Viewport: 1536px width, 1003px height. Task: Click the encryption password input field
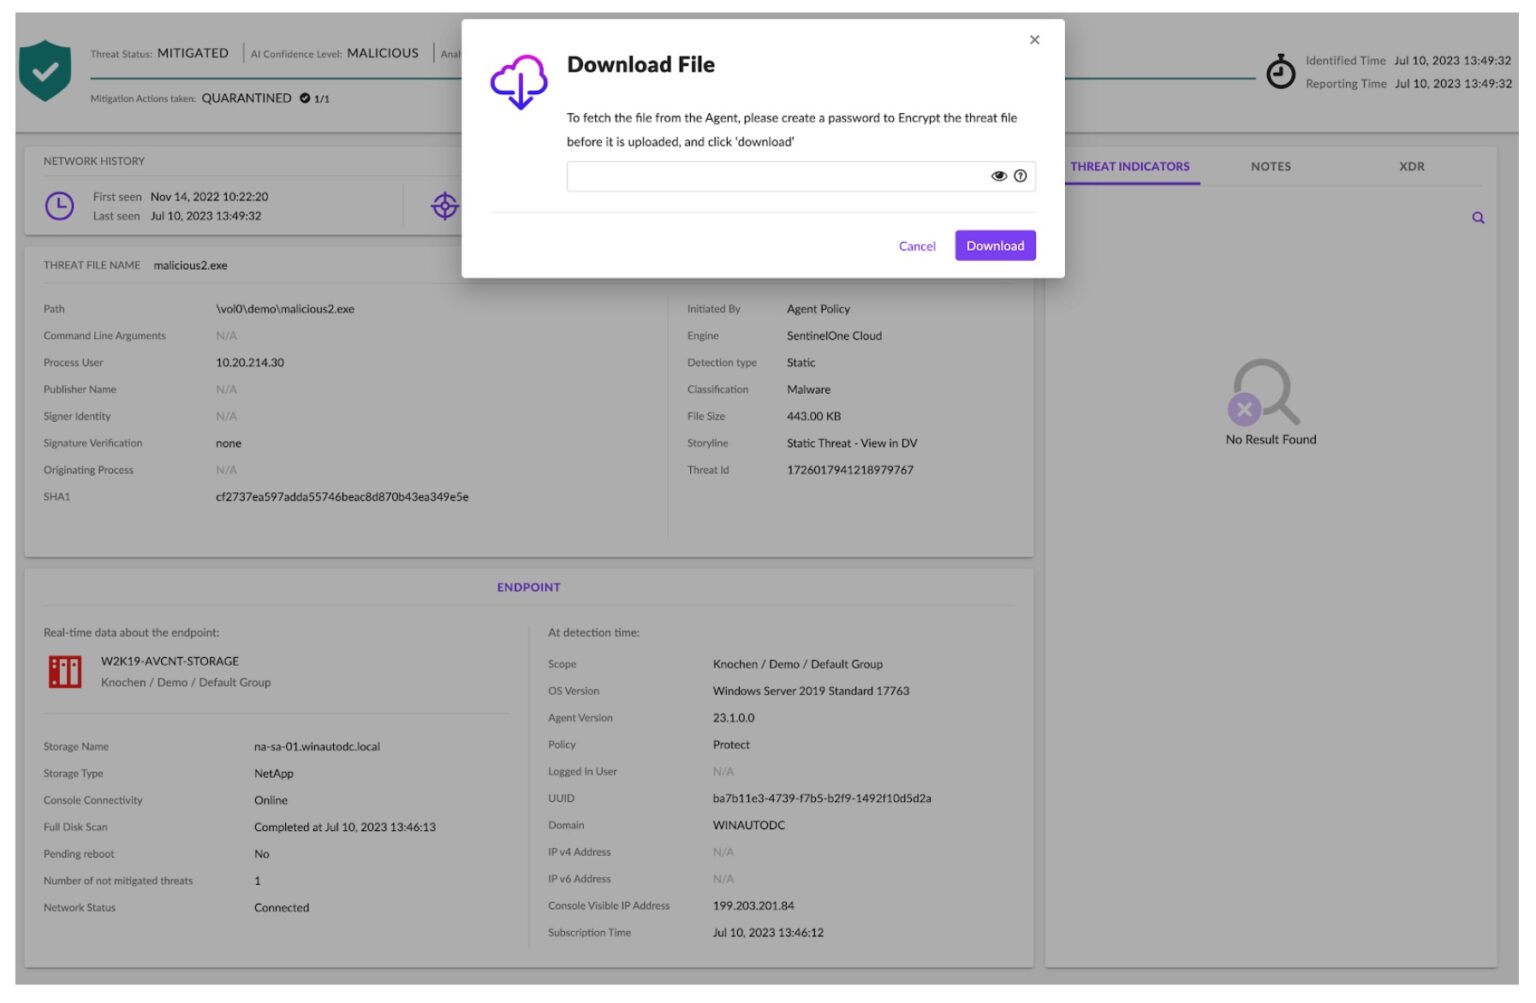(775, 177)
